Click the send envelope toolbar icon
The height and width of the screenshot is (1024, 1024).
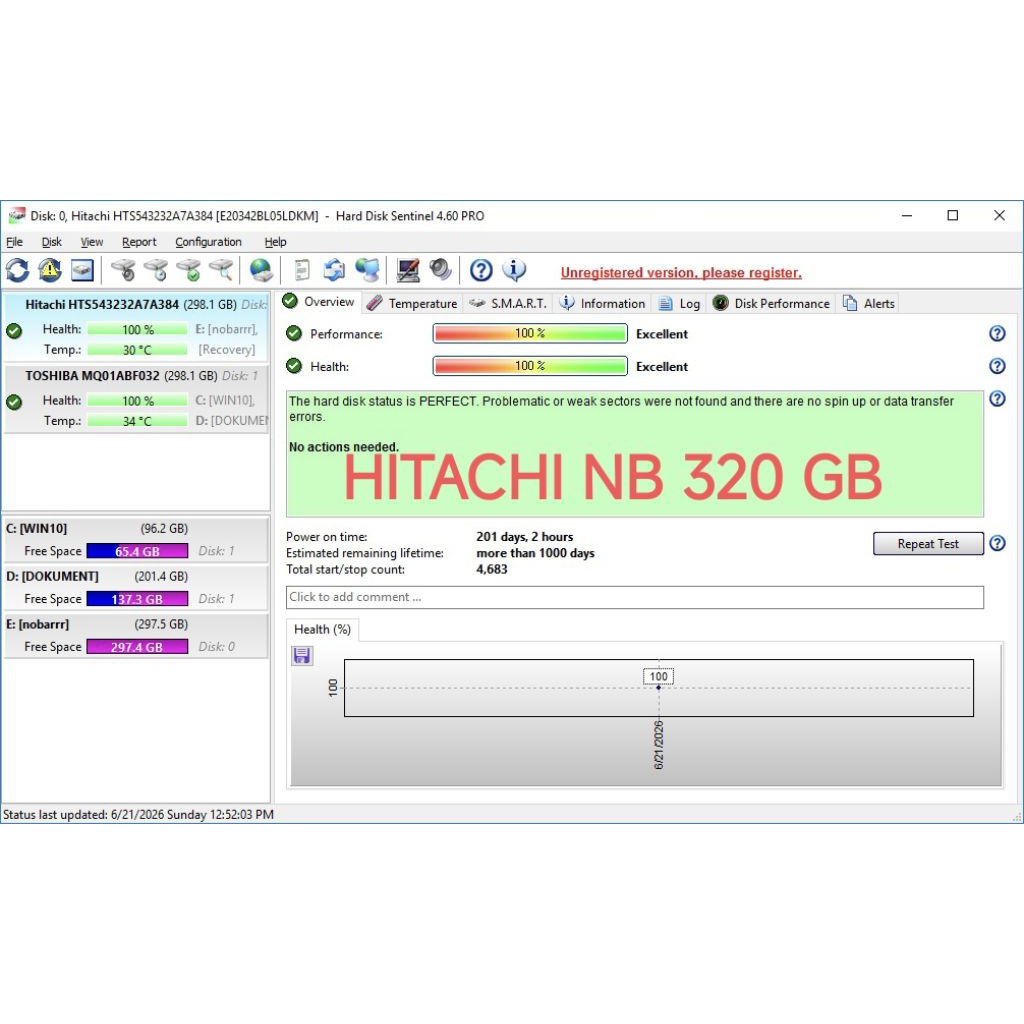[334, 270]
